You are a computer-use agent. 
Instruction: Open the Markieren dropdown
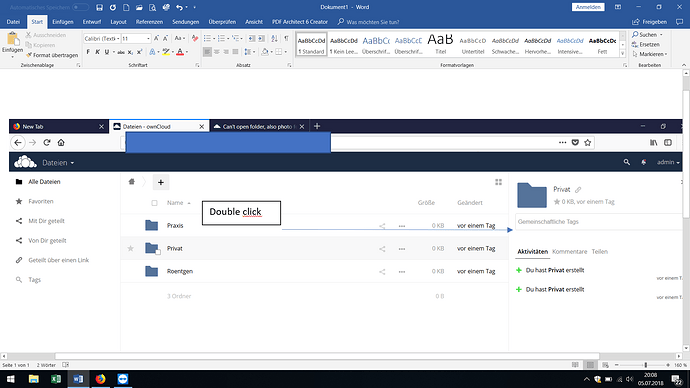(650, 54)
